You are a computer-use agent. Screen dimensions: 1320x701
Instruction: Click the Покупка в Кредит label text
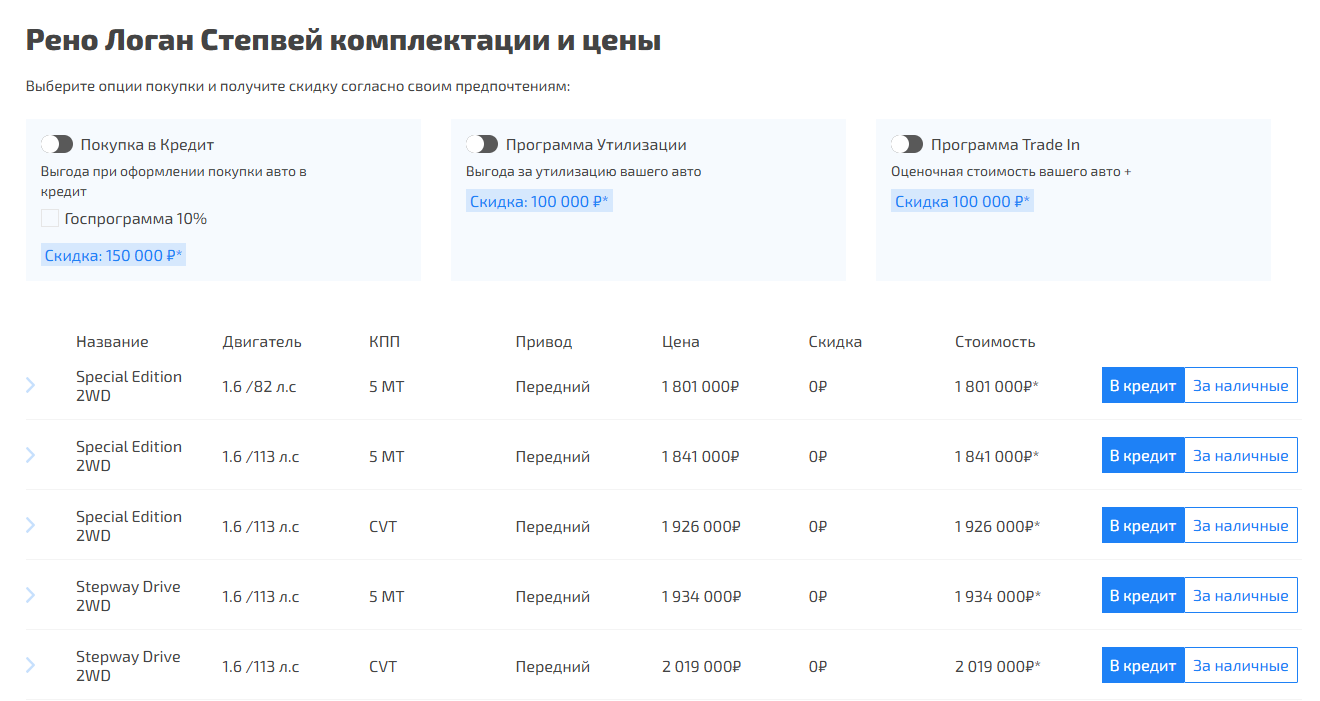click(x=147, y=145)
